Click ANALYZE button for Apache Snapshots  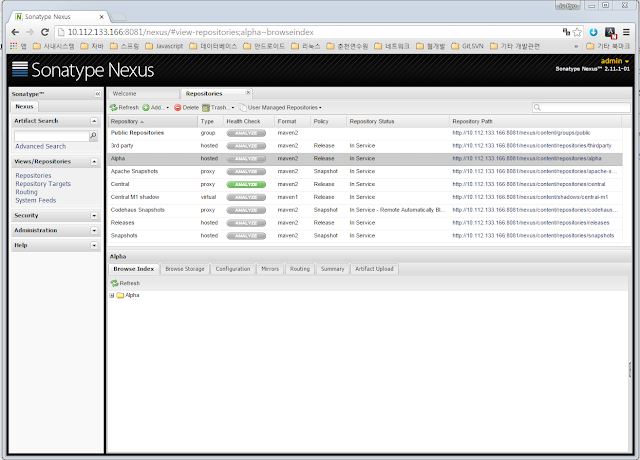pos(246,171)
